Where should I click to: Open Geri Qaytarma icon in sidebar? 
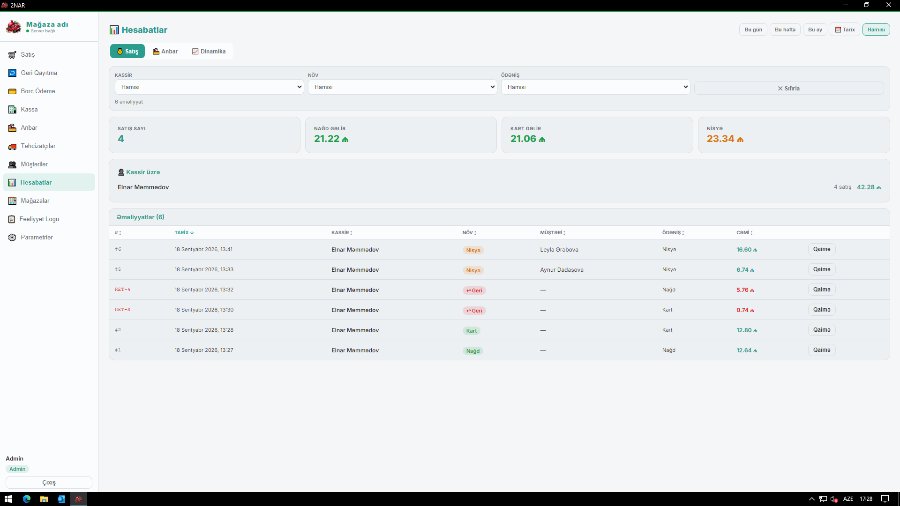(x=11, y=73)
